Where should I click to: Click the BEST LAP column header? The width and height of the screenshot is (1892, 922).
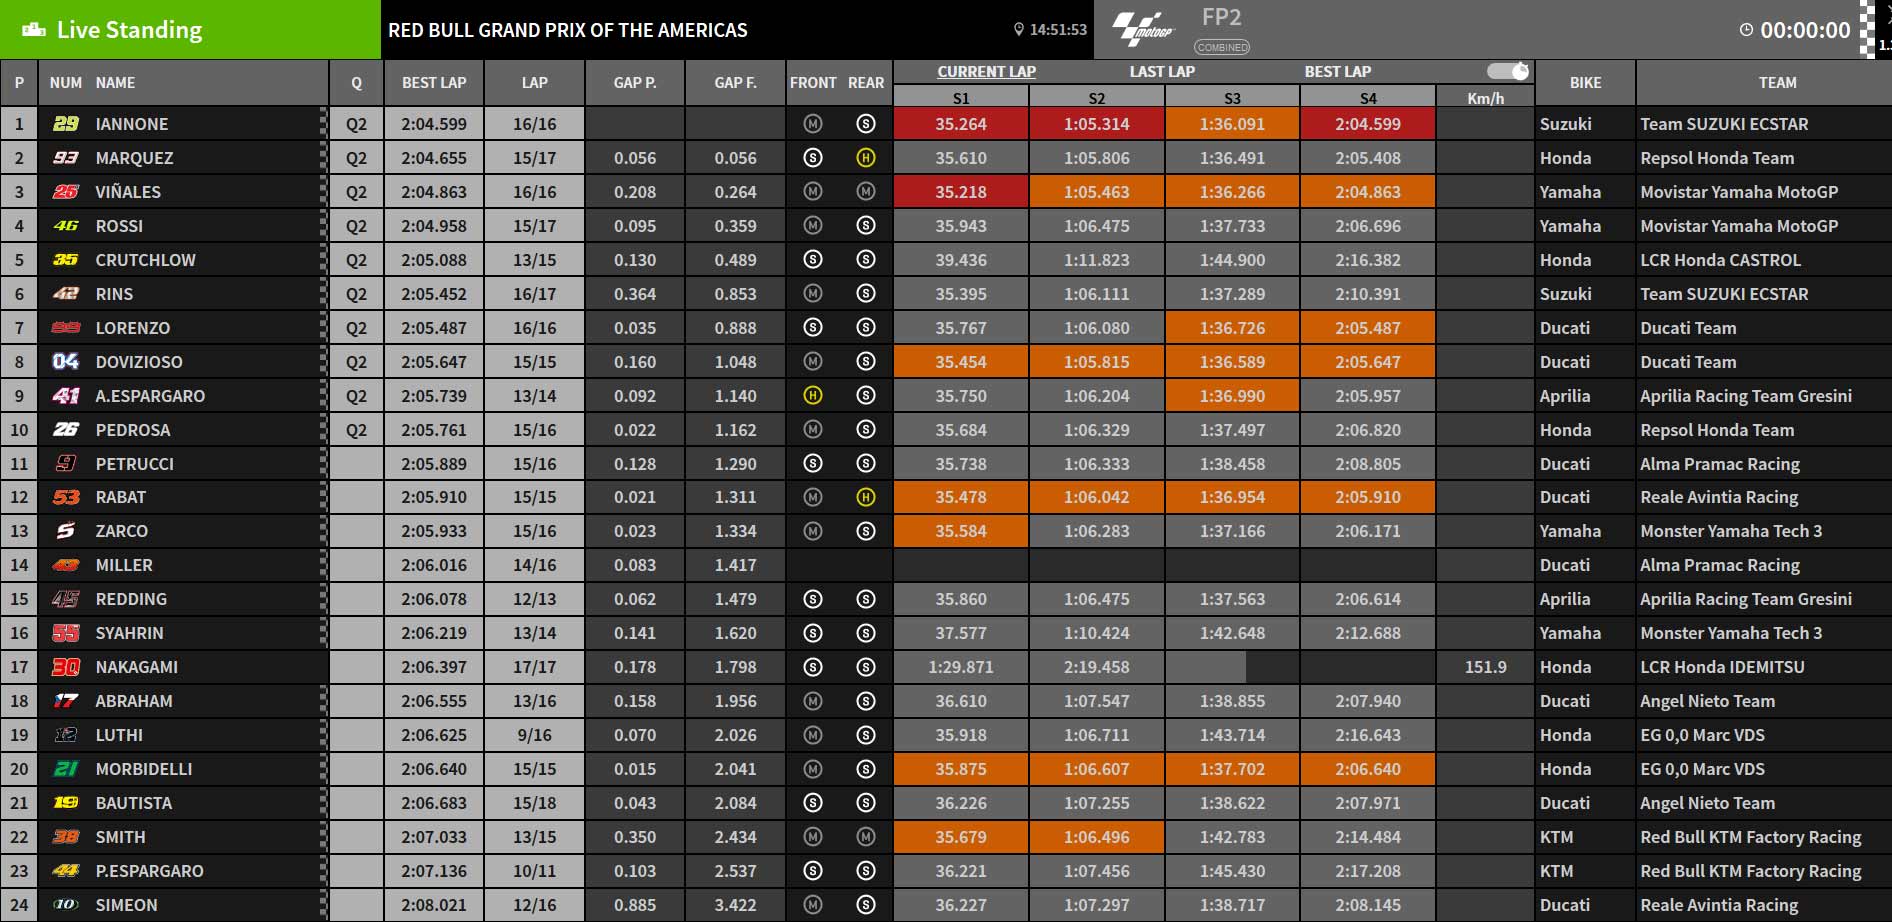[434, 83]
